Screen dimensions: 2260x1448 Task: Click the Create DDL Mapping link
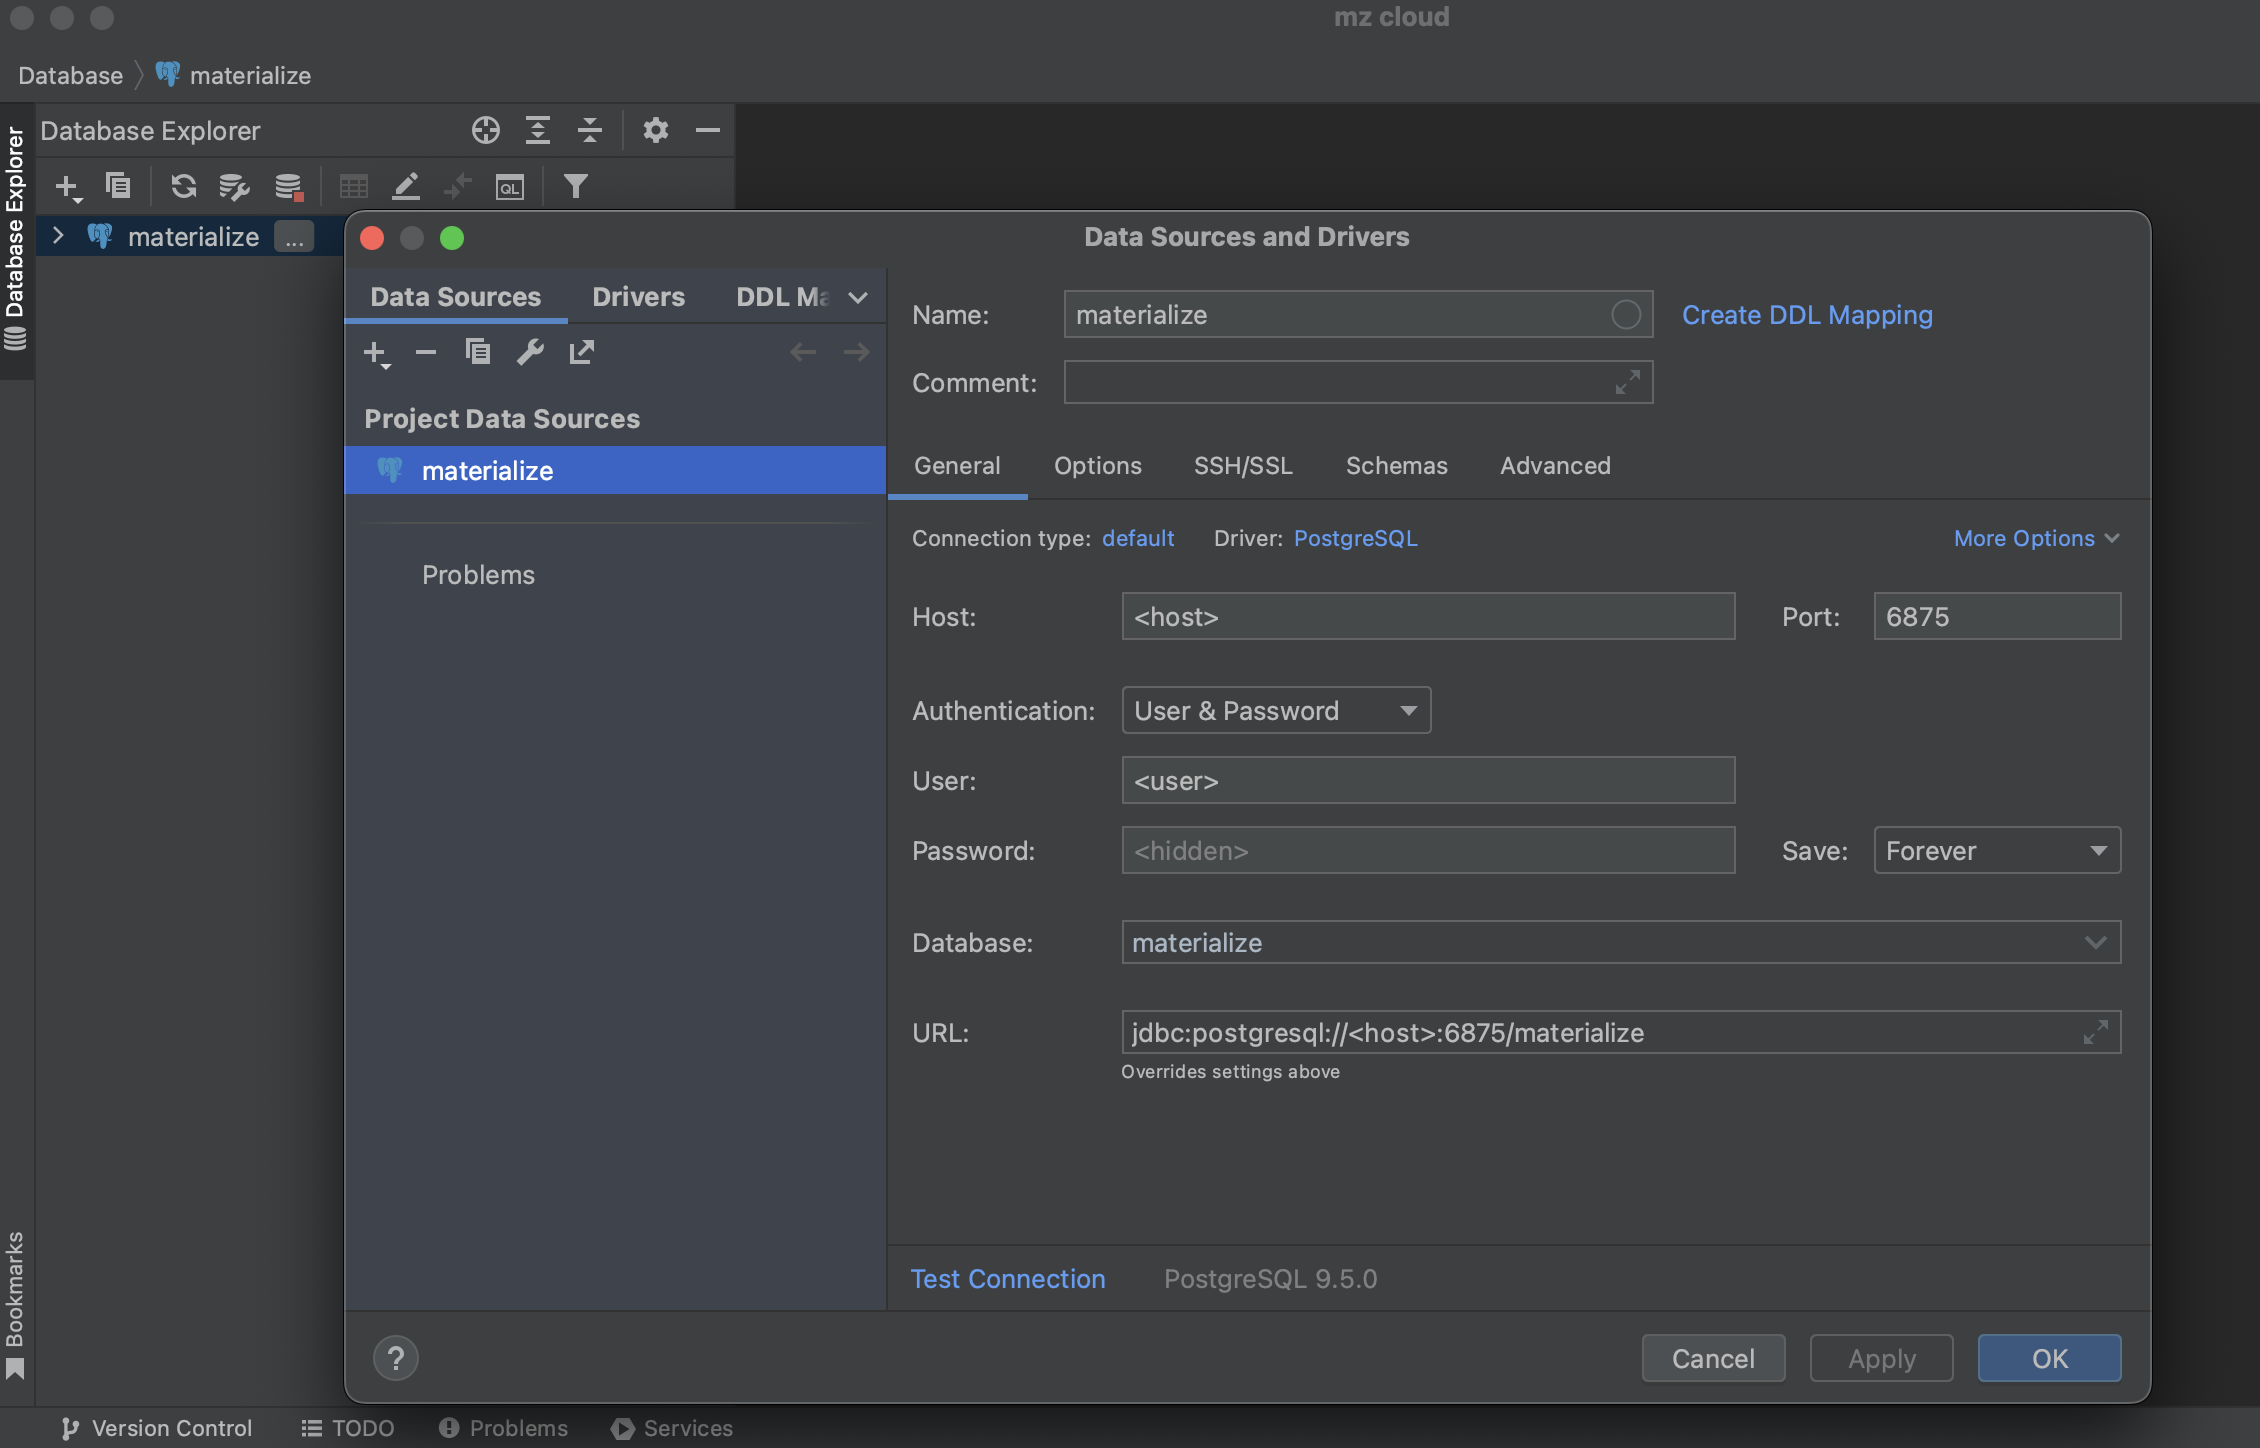(x=1807, y=315)
